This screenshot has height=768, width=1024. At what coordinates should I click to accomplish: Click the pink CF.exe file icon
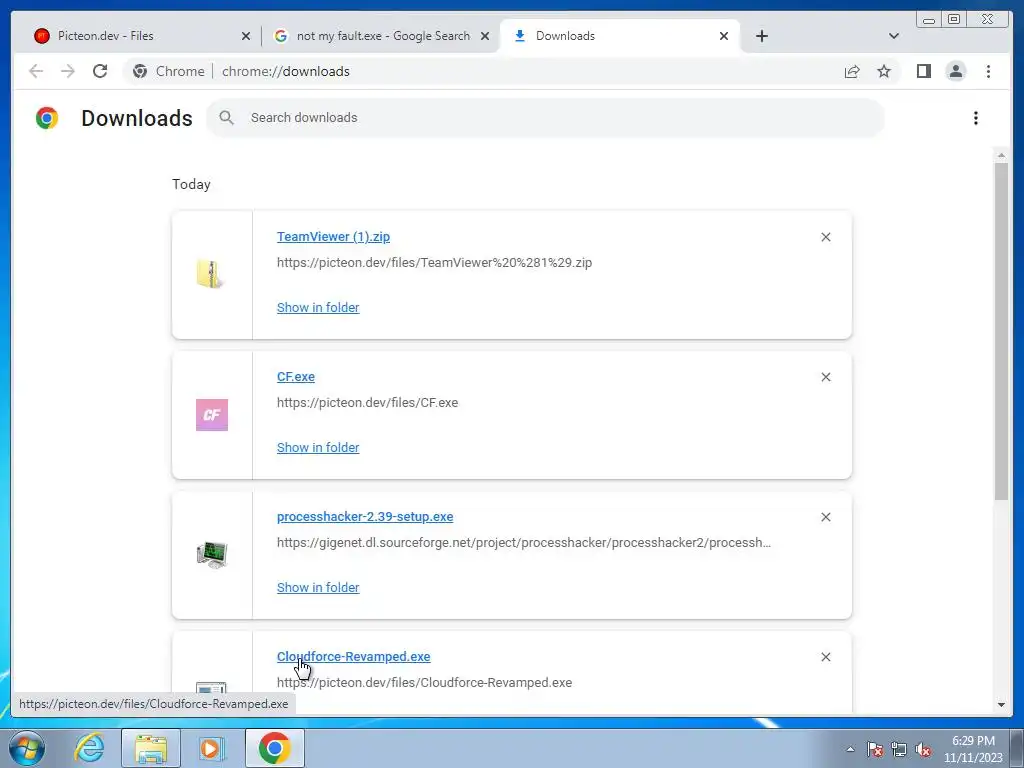coord(212,415)
